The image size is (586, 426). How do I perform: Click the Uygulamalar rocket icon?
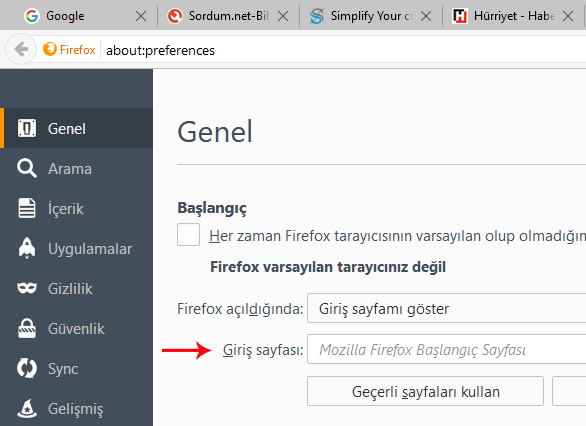pos(27,248)
